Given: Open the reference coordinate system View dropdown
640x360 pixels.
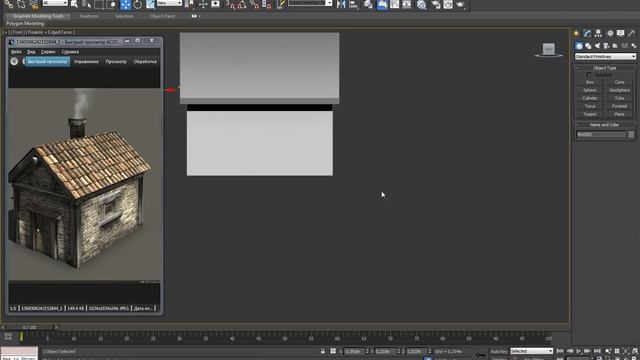Looking at the screenshot, I should pyautogui.click(x=169, y=3).
